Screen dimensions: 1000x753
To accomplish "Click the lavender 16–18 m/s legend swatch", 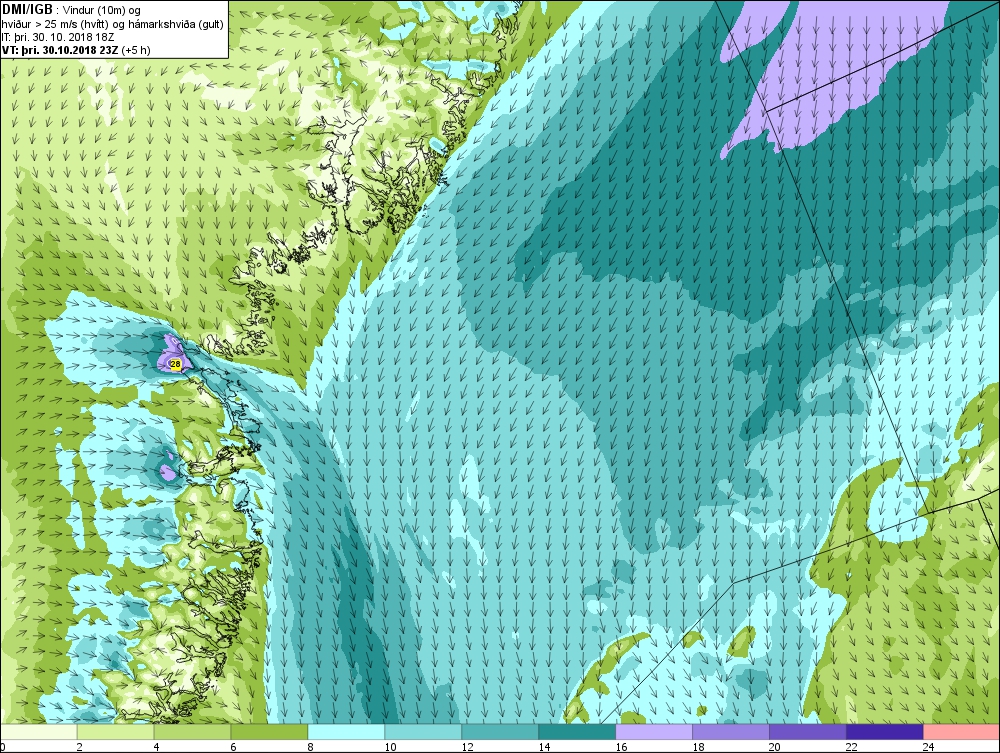I will click(654, 731).
